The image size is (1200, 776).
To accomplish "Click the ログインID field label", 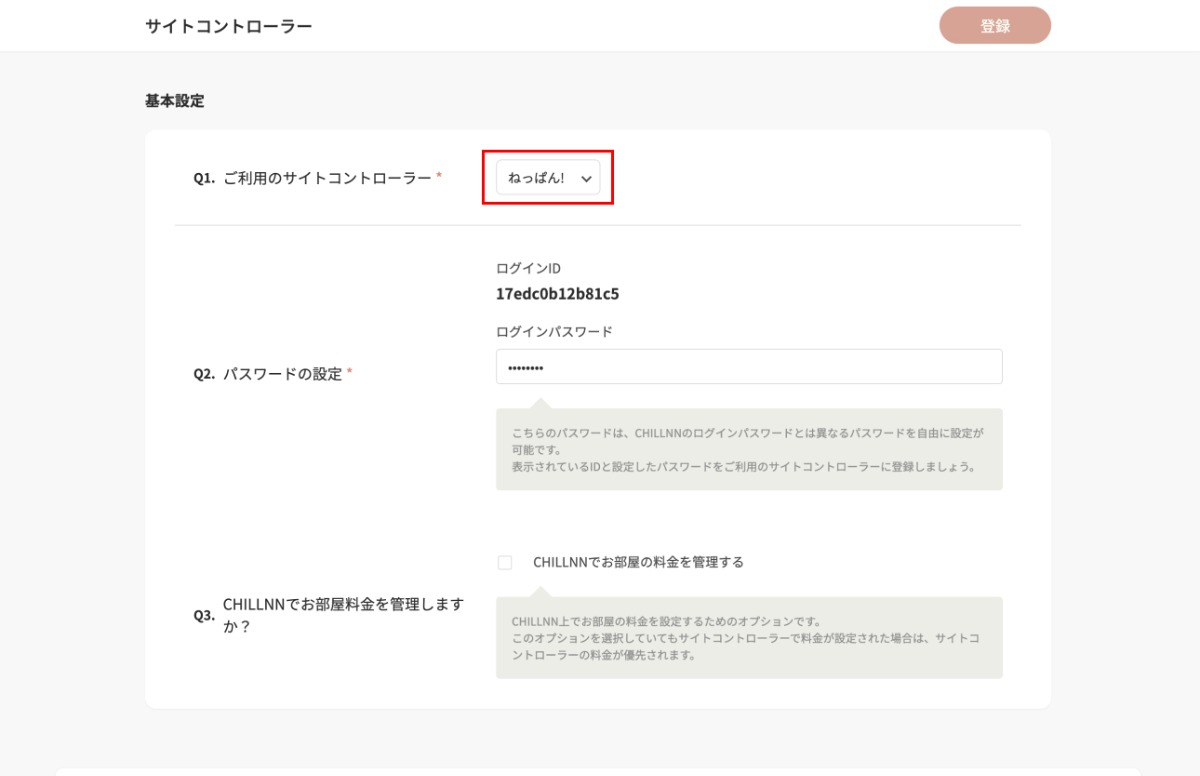I will (528, 268).
